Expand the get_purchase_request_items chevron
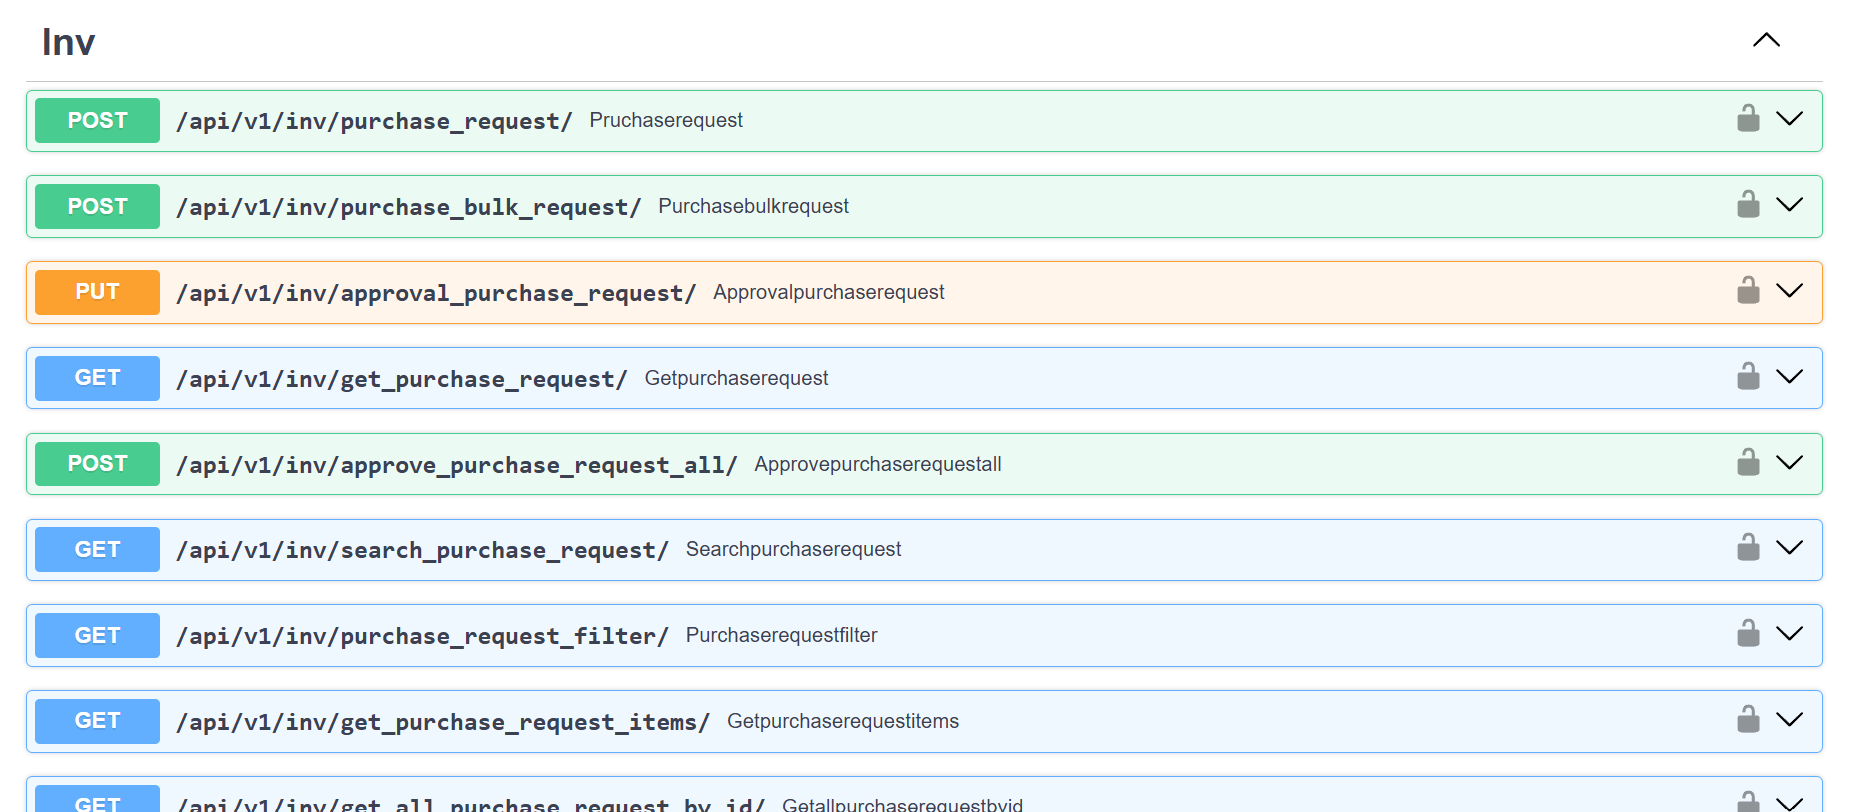 point(1789,720)
